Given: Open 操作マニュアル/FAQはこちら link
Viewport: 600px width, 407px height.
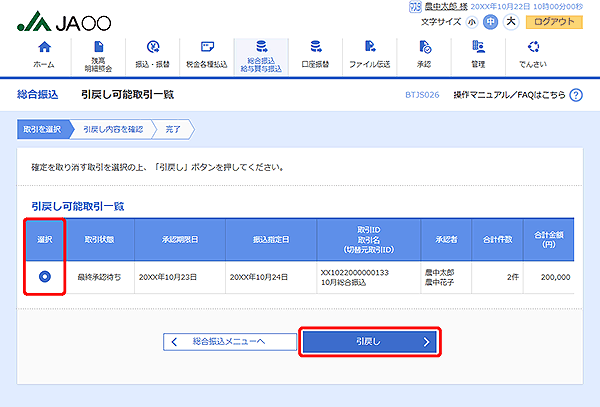Looking at the screenshot, I should coord(509,95).
